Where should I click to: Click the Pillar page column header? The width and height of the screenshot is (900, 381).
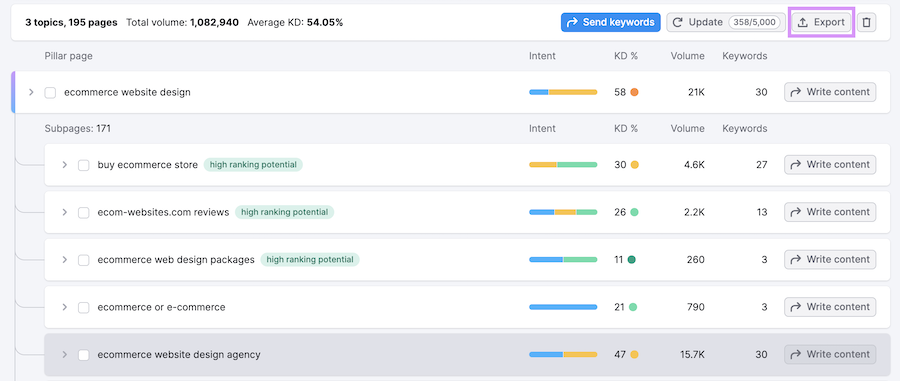coord(68,56)
